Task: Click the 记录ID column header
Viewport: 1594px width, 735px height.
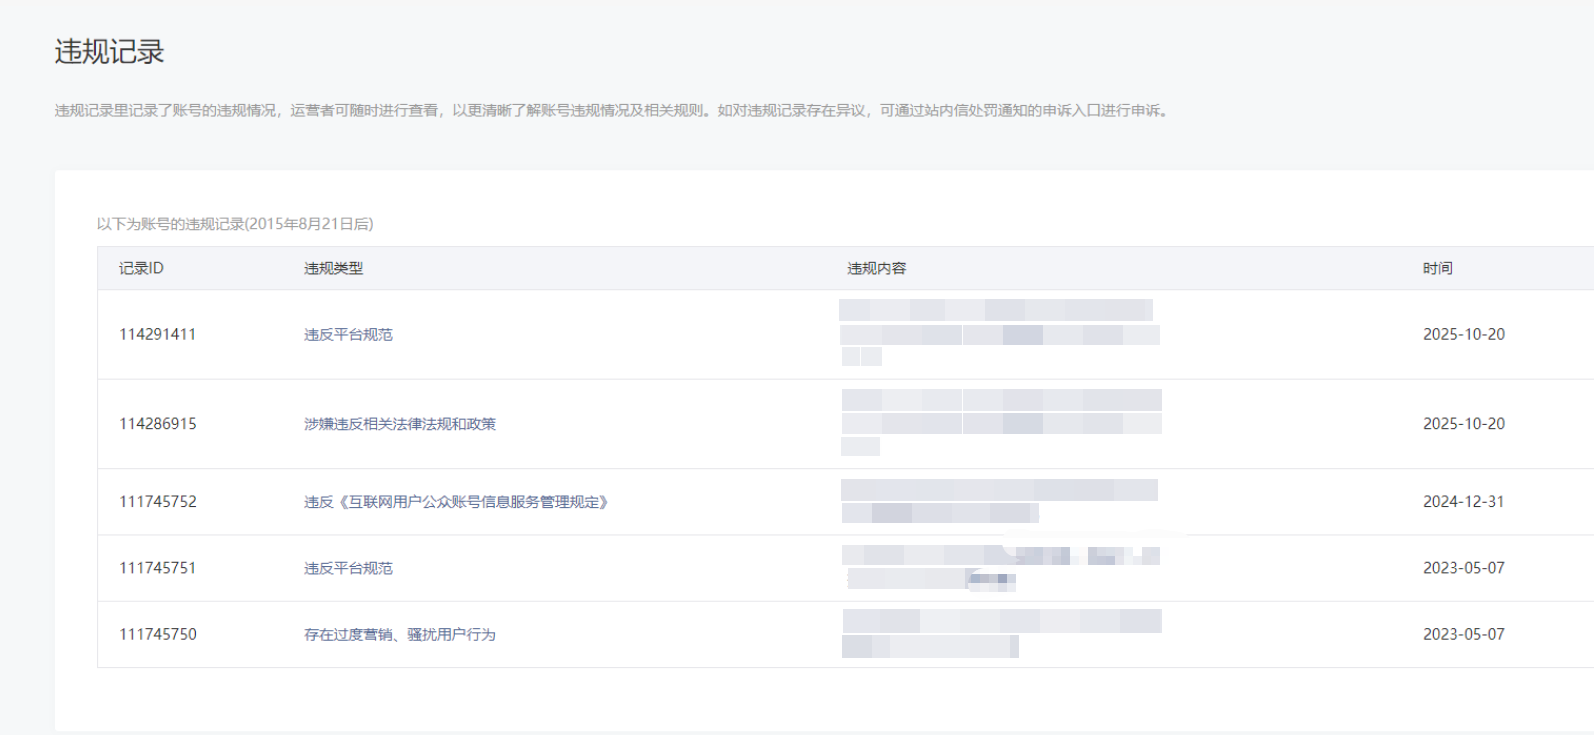Action: coord(141,268)
